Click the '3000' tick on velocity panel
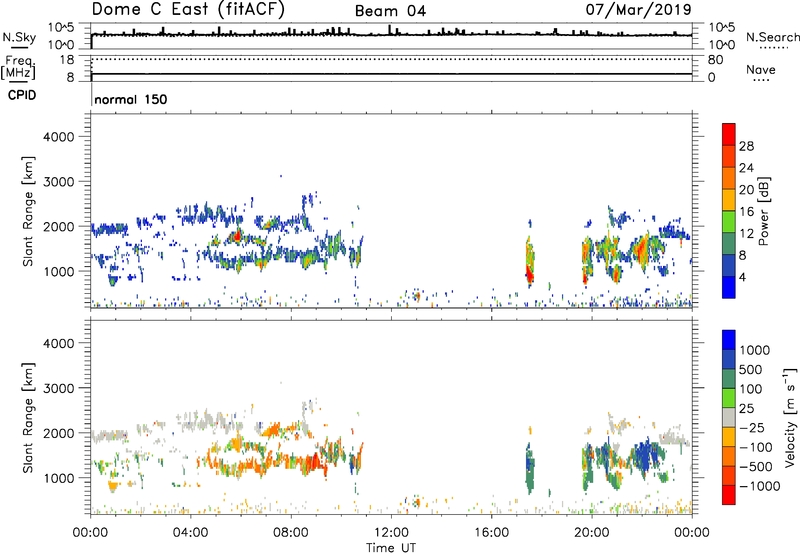This screenshot has height=554, width=800. (58, 388)
